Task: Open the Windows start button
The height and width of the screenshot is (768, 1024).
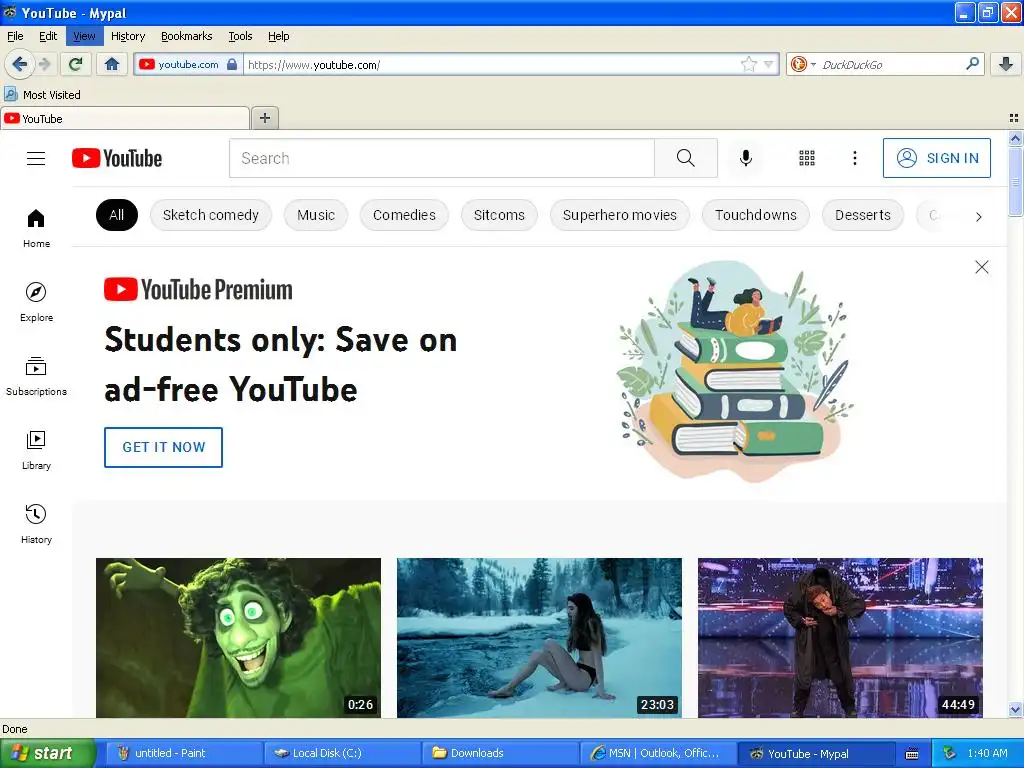Action: pyautogui.click(x=48, y=753)
